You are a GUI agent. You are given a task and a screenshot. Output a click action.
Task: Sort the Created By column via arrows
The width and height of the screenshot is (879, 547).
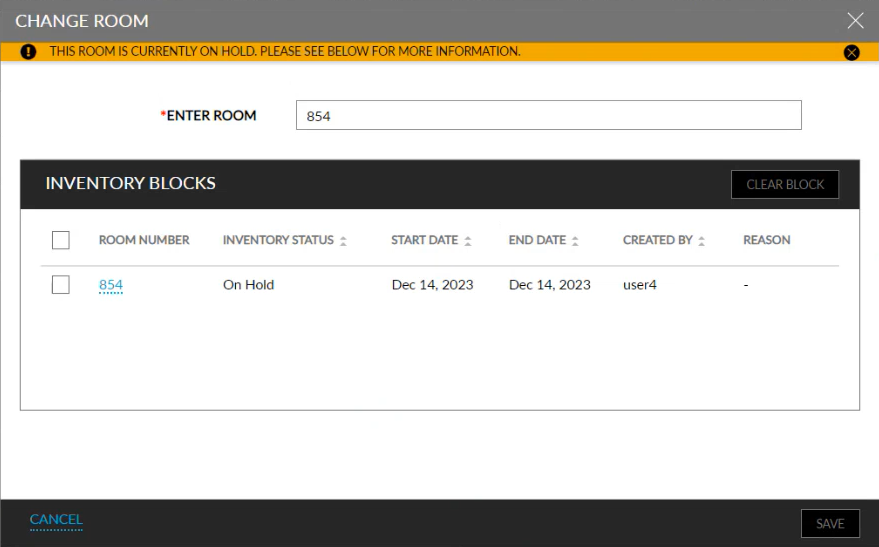701,241
